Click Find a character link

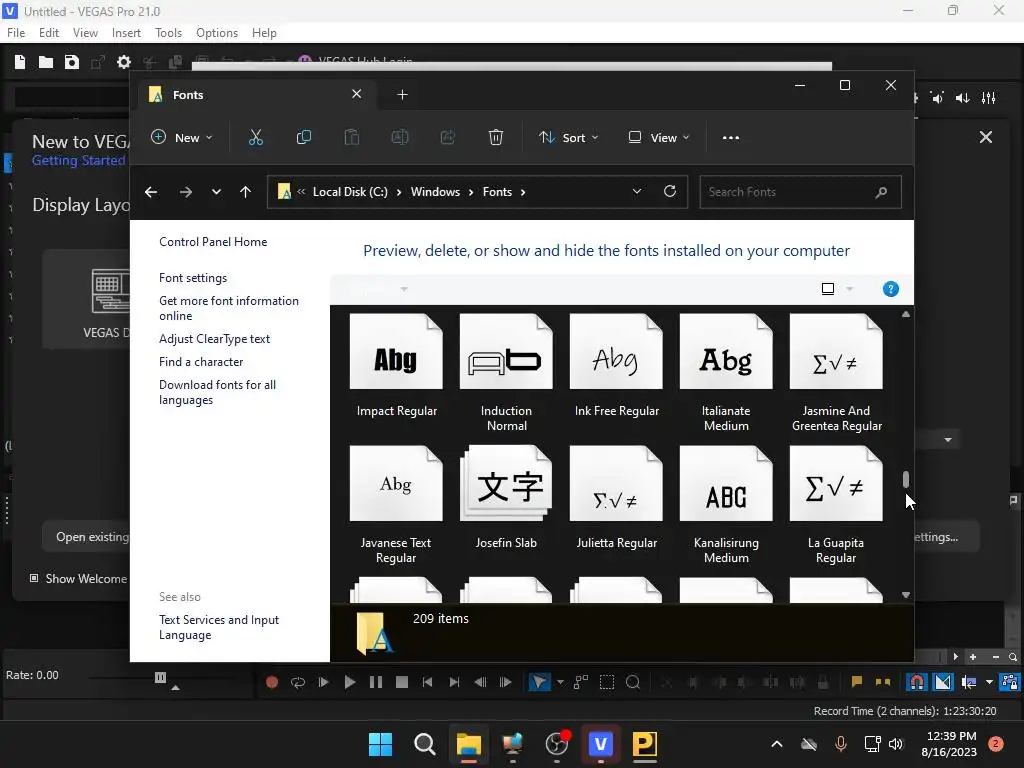(201, 362)
